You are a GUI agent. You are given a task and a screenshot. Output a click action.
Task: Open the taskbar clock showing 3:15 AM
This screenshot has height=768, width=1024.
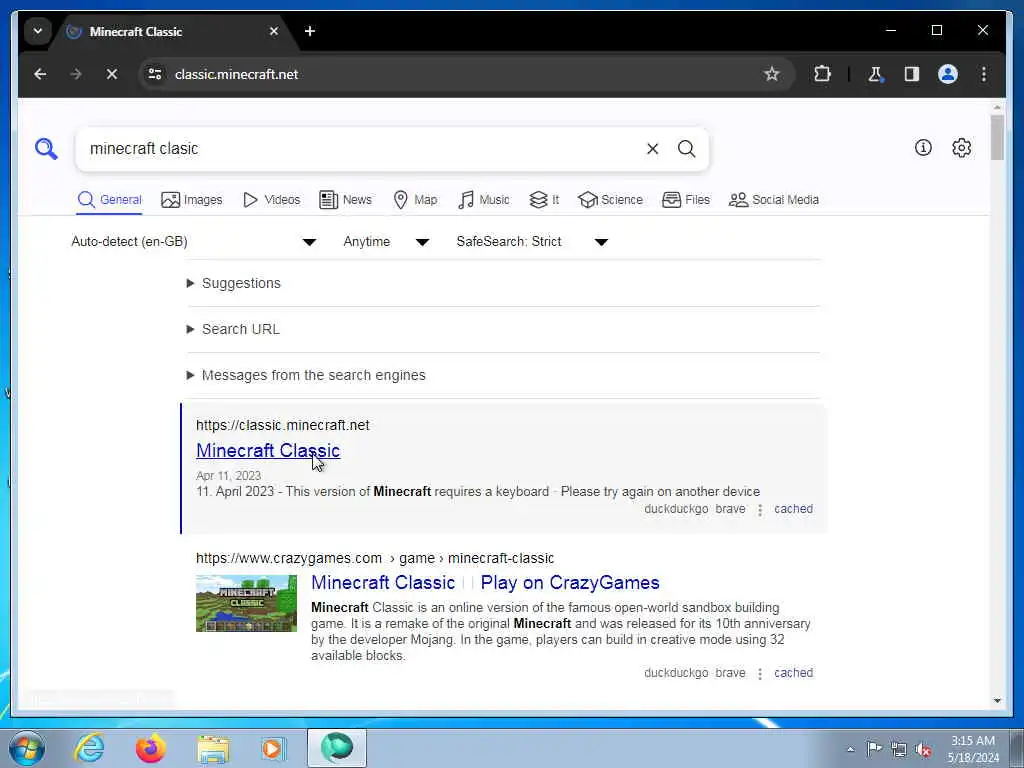[x=973, y=749]
